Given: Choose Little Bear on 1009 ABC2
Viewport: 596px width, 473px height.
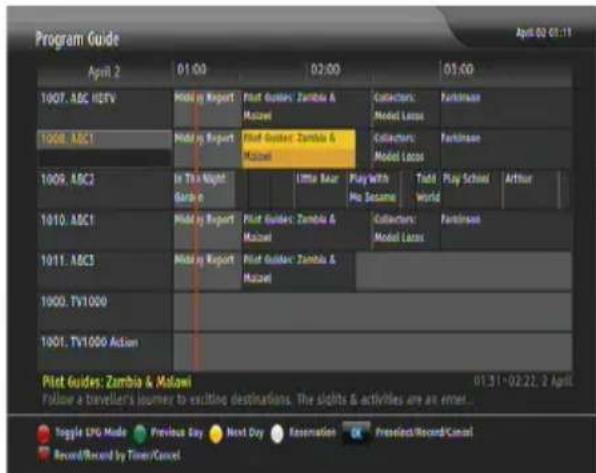Looking at the screenshot, I should click(x=321, y=189).
